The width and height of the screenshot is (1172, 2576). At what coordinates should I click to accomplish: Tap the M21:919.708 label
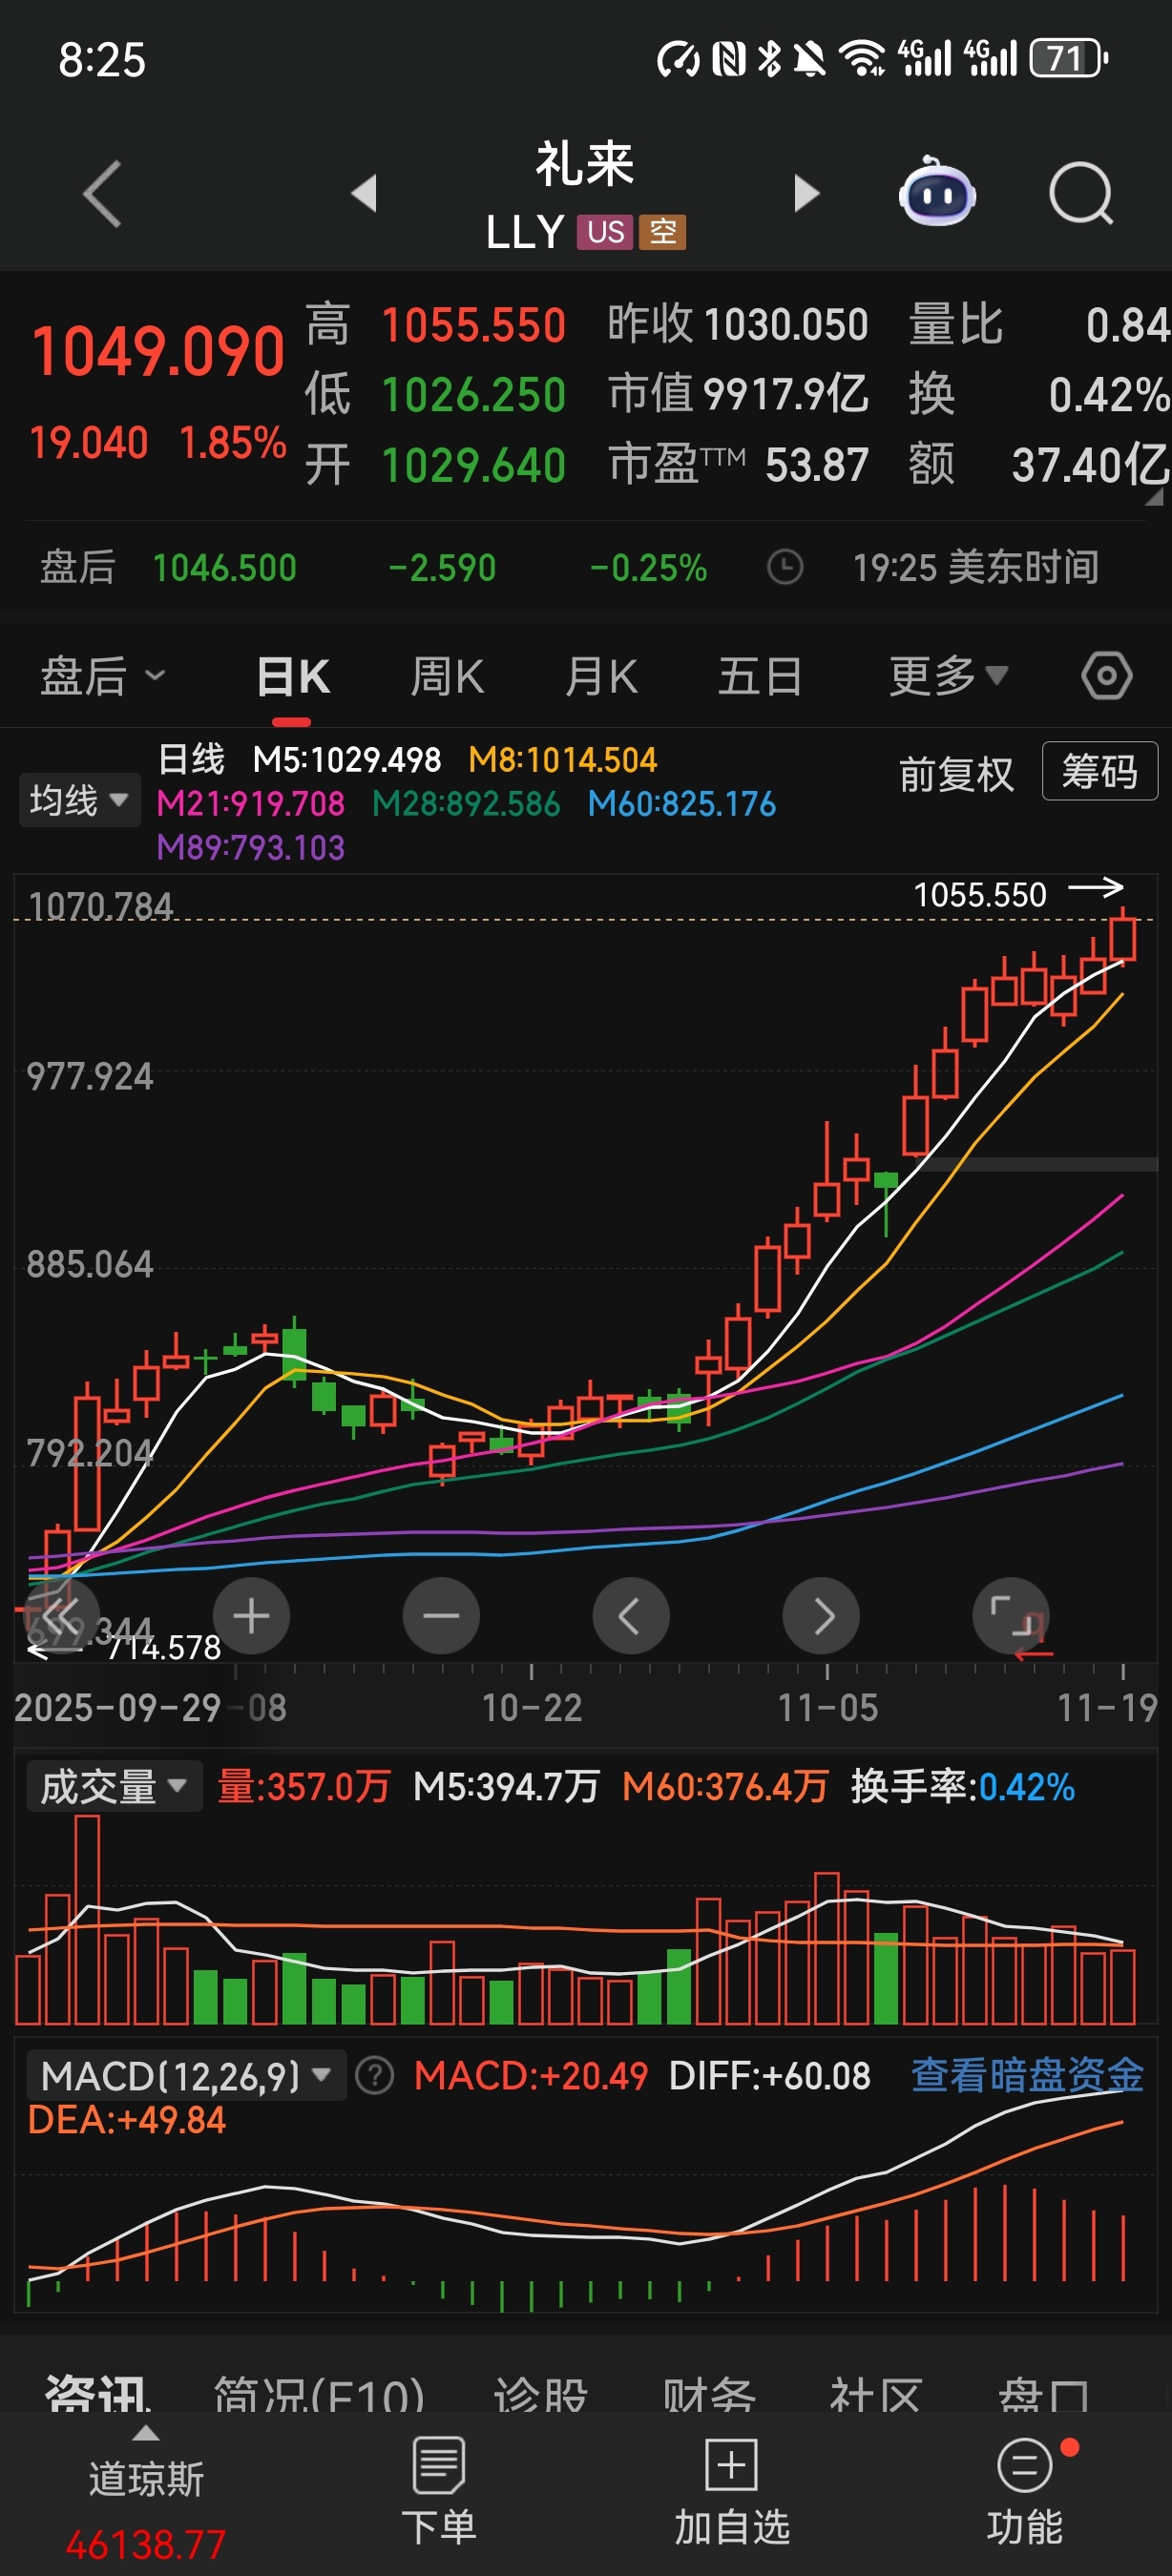point(250,804)
